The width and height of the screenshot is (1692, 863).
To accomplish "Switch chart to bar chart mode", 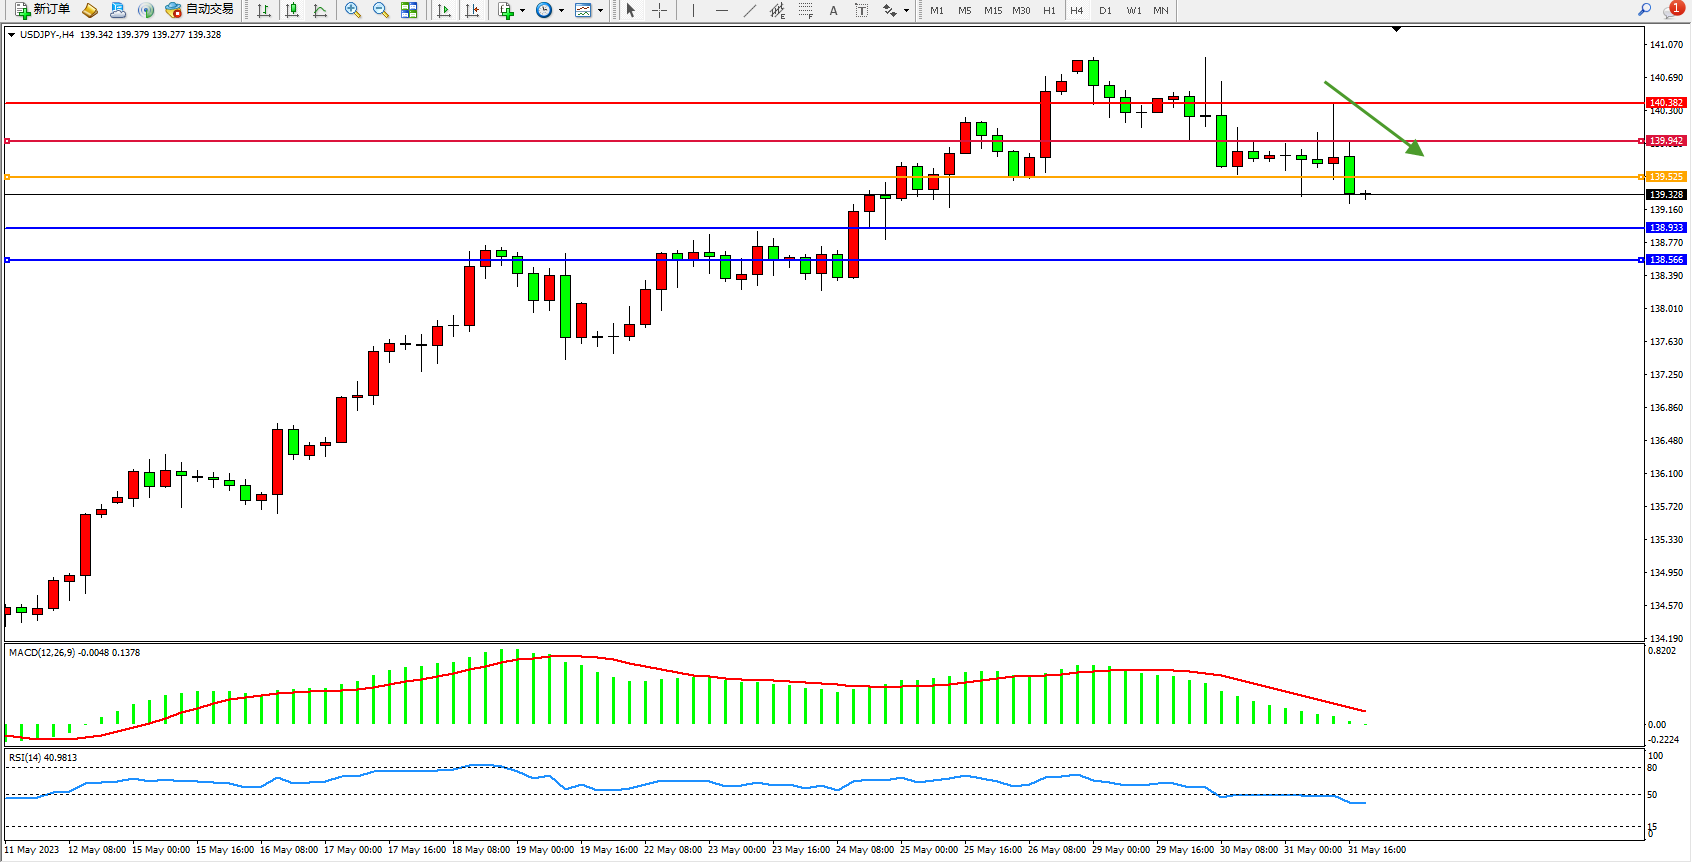I will [264, 10].
